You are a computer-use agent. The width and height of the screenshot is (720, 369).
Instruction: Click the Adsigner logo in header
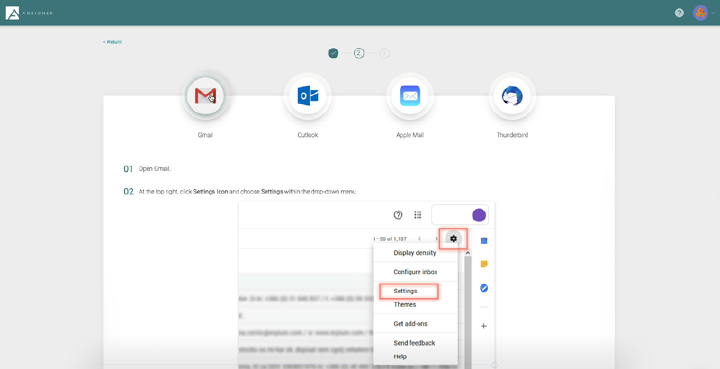point(29,13)
